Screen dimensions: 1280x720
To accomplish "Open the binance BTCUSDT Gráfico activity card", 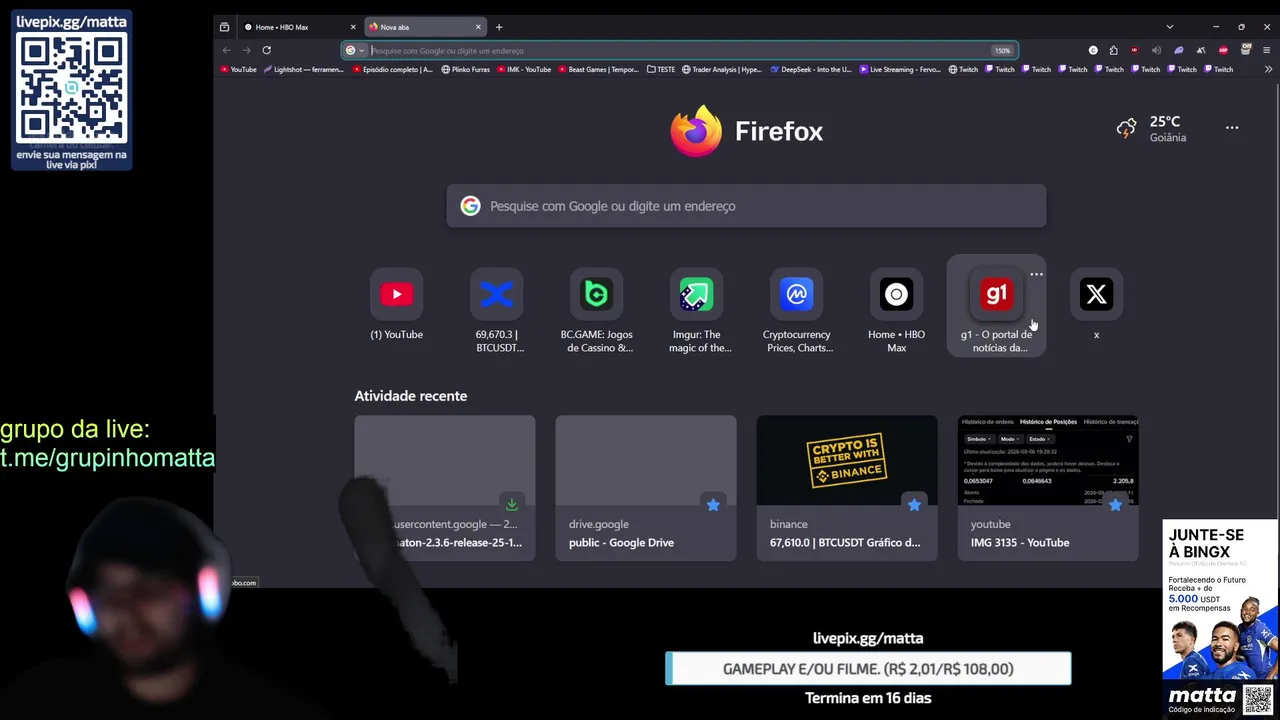I will point(847,488).
